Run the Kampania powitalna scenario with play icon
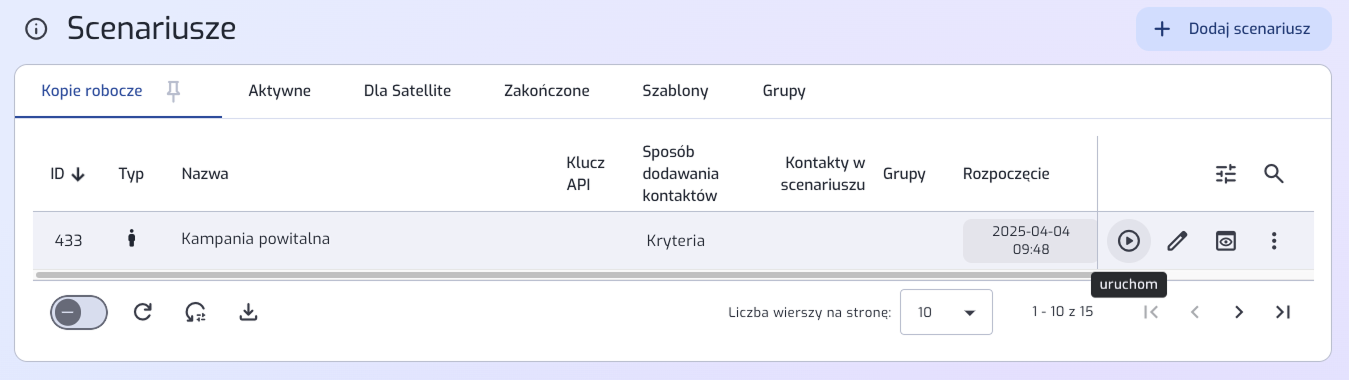 point(1129,240)
